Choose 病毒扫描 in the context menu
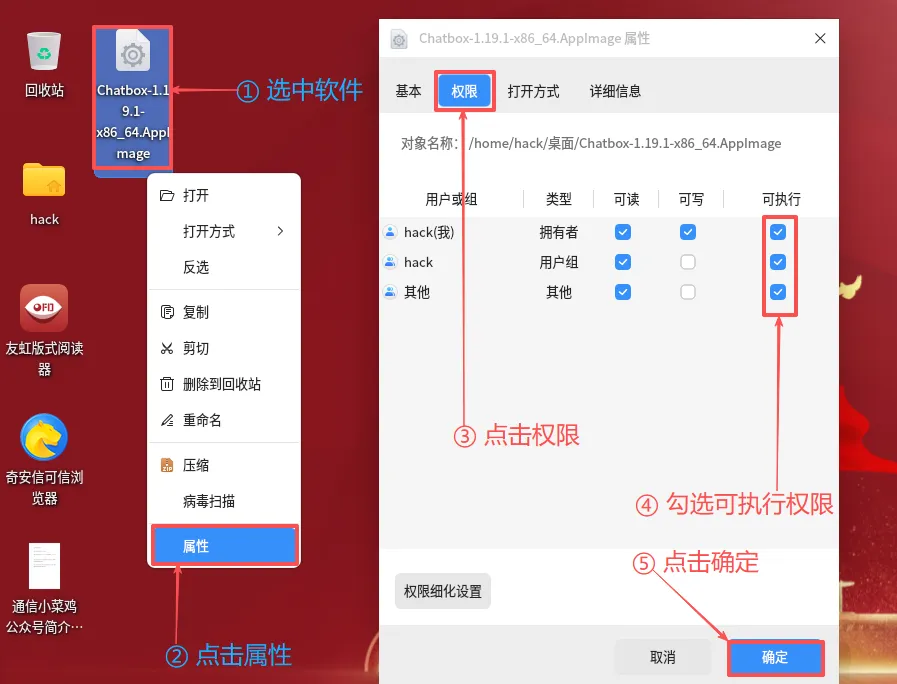The width and height of the screenshot is (897, 684). [224, 501]
